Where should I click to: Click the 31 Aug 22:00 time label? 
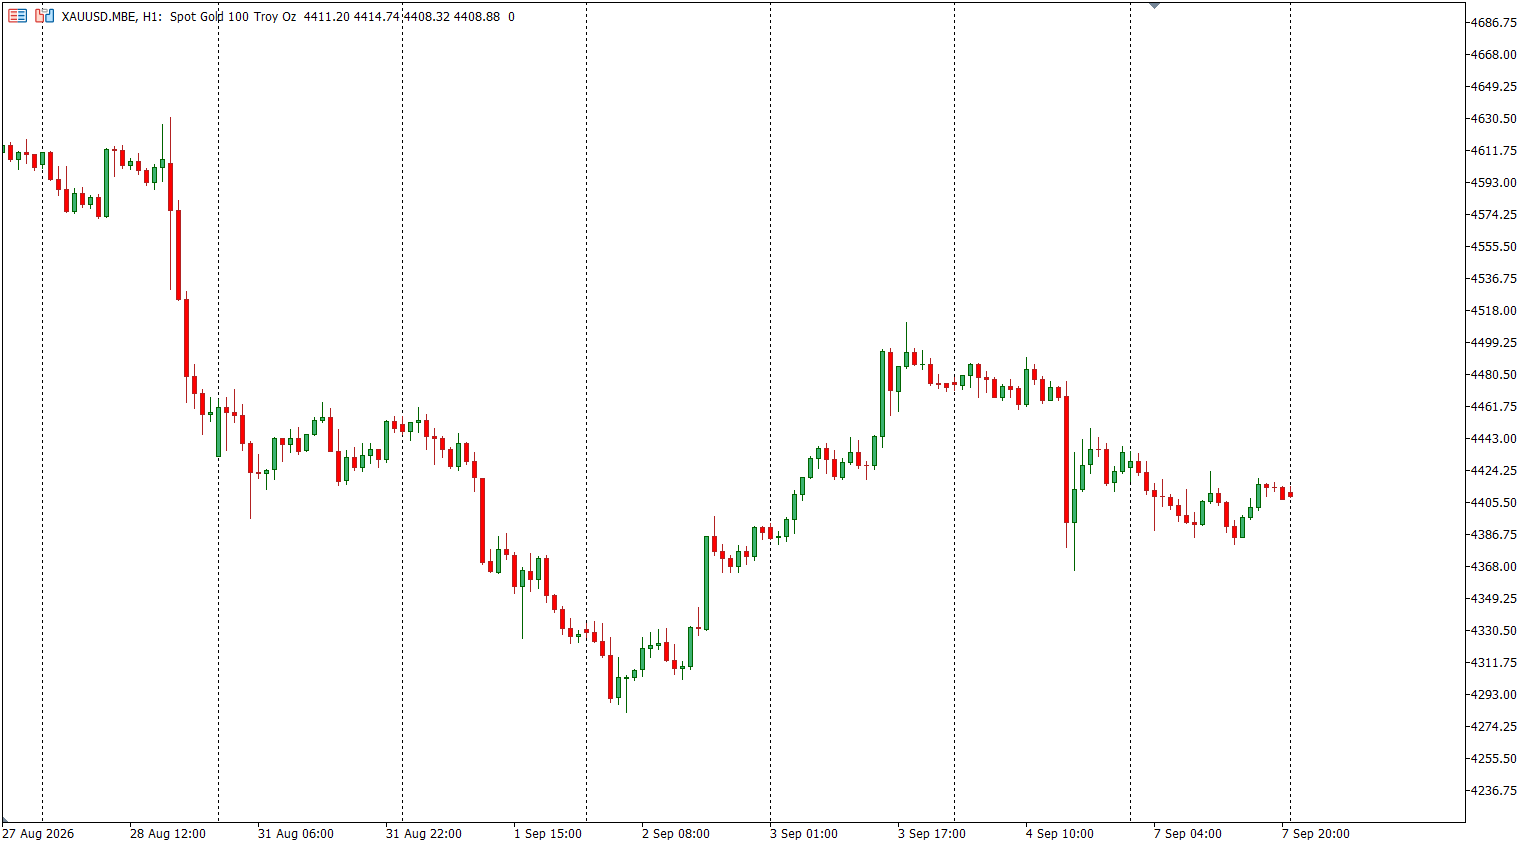click(424, 834)
